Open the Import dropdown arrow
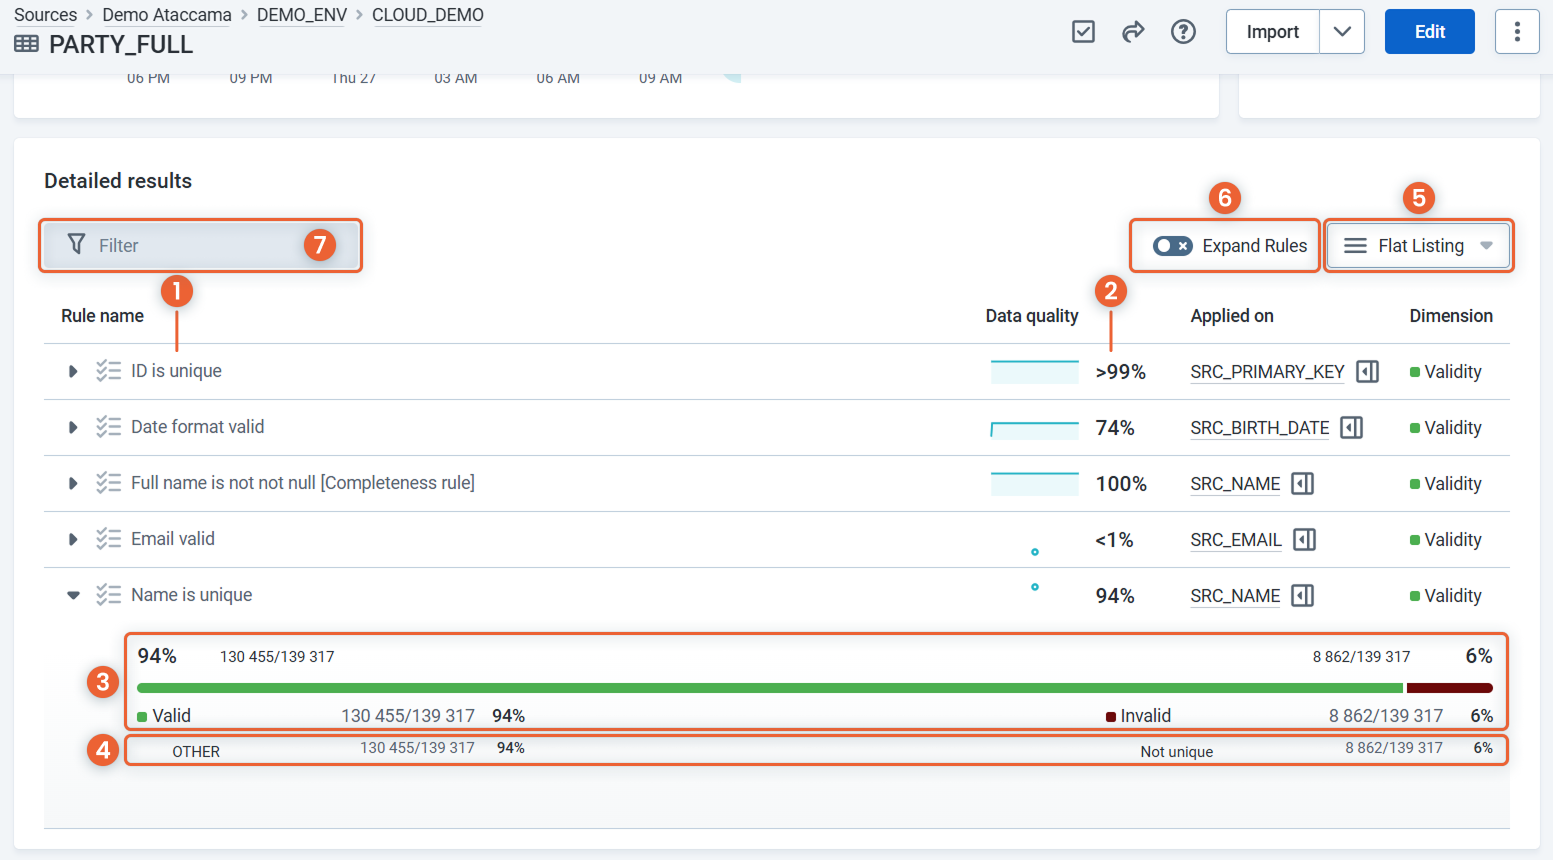Image resolution: width=1553 pixels, height=860 pixels. pyautogui.click(x=1342, y=32)
